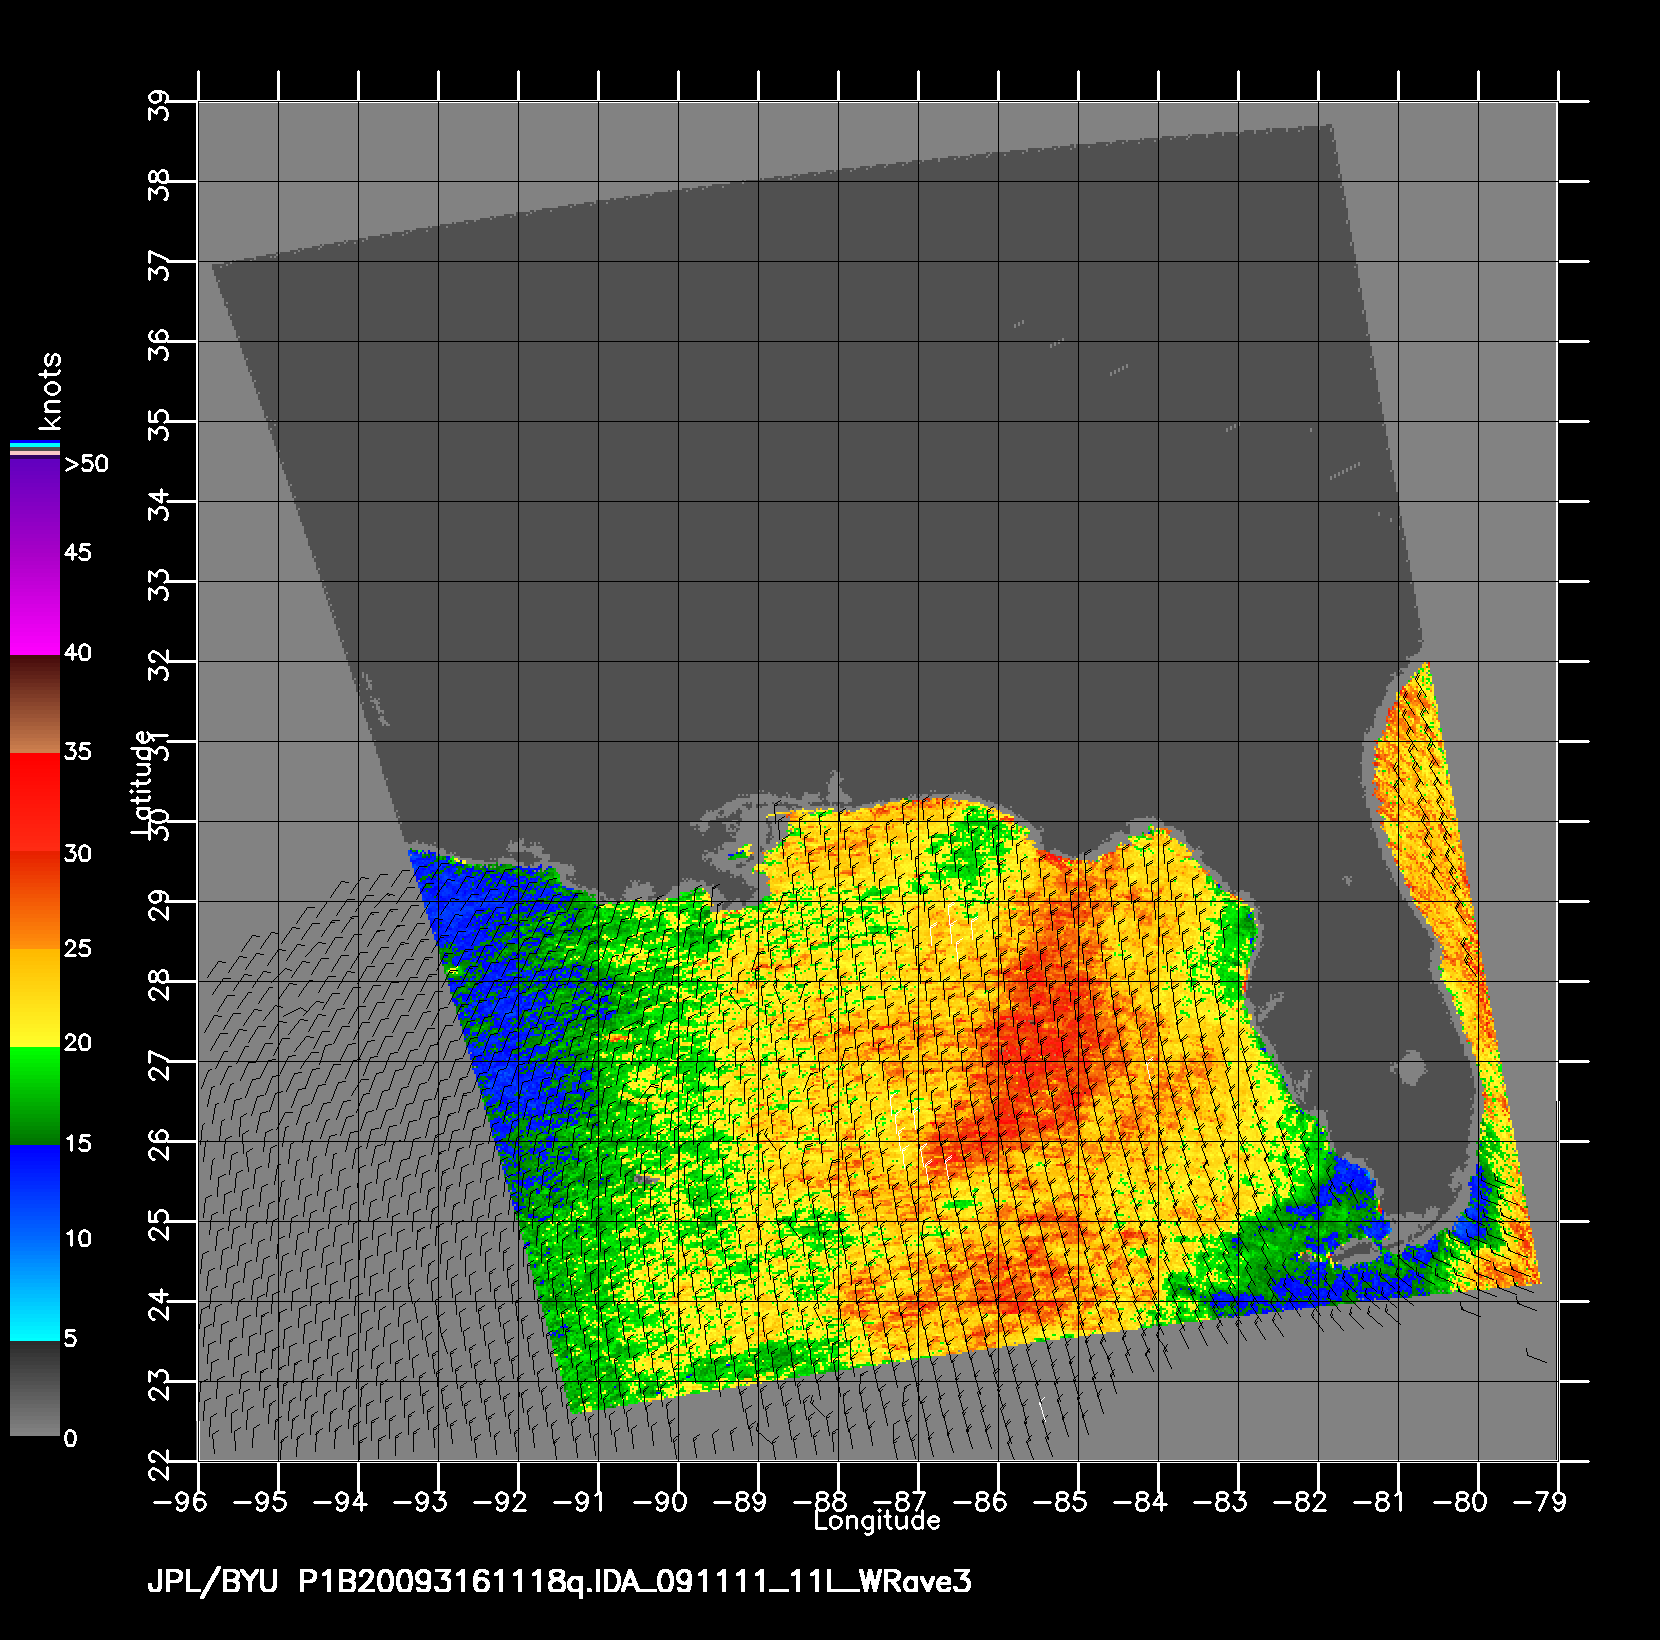The width and height of the screenshot is (1660, 1640).
Task: Click the 'JPL/BYU' text in the caption
Action: (x=212, y=1582)
